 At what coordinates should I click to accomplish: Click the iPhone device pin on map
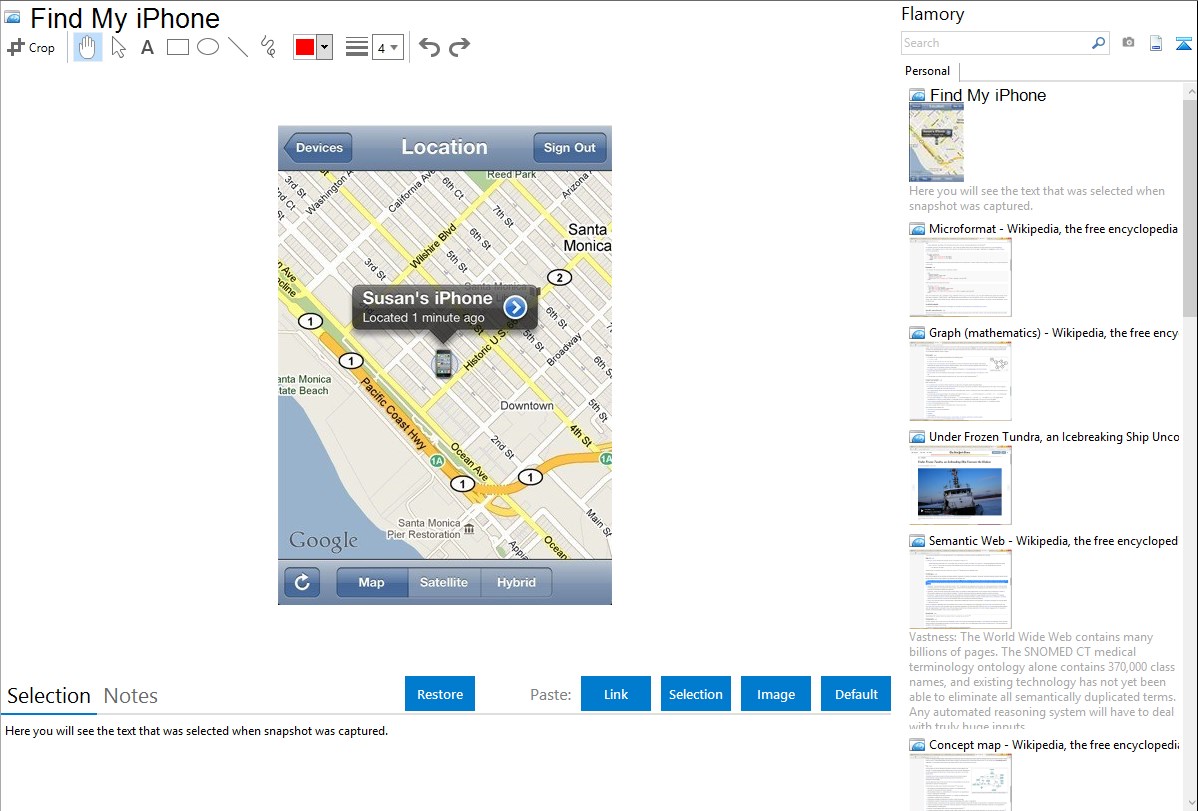443,363
